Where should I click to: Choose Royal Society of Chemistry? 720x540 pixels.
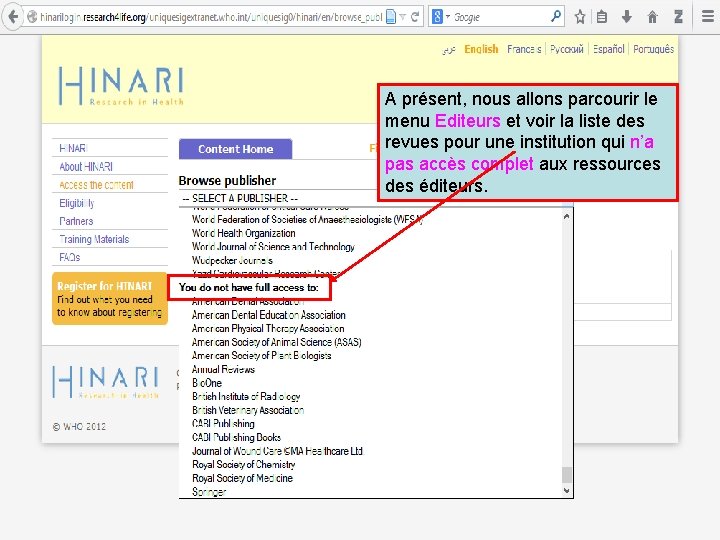tap(243, 464)
